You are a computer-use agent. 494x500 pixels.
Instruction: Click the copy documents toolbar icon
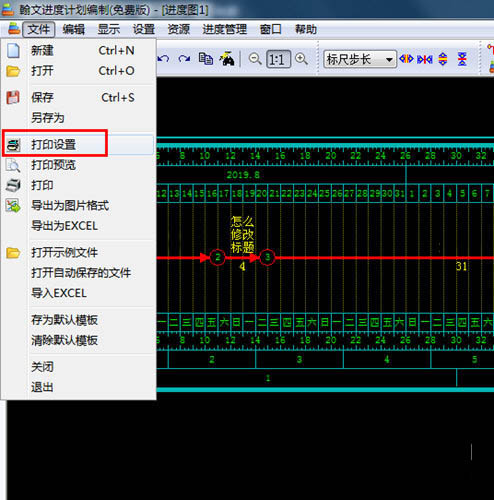206,59
